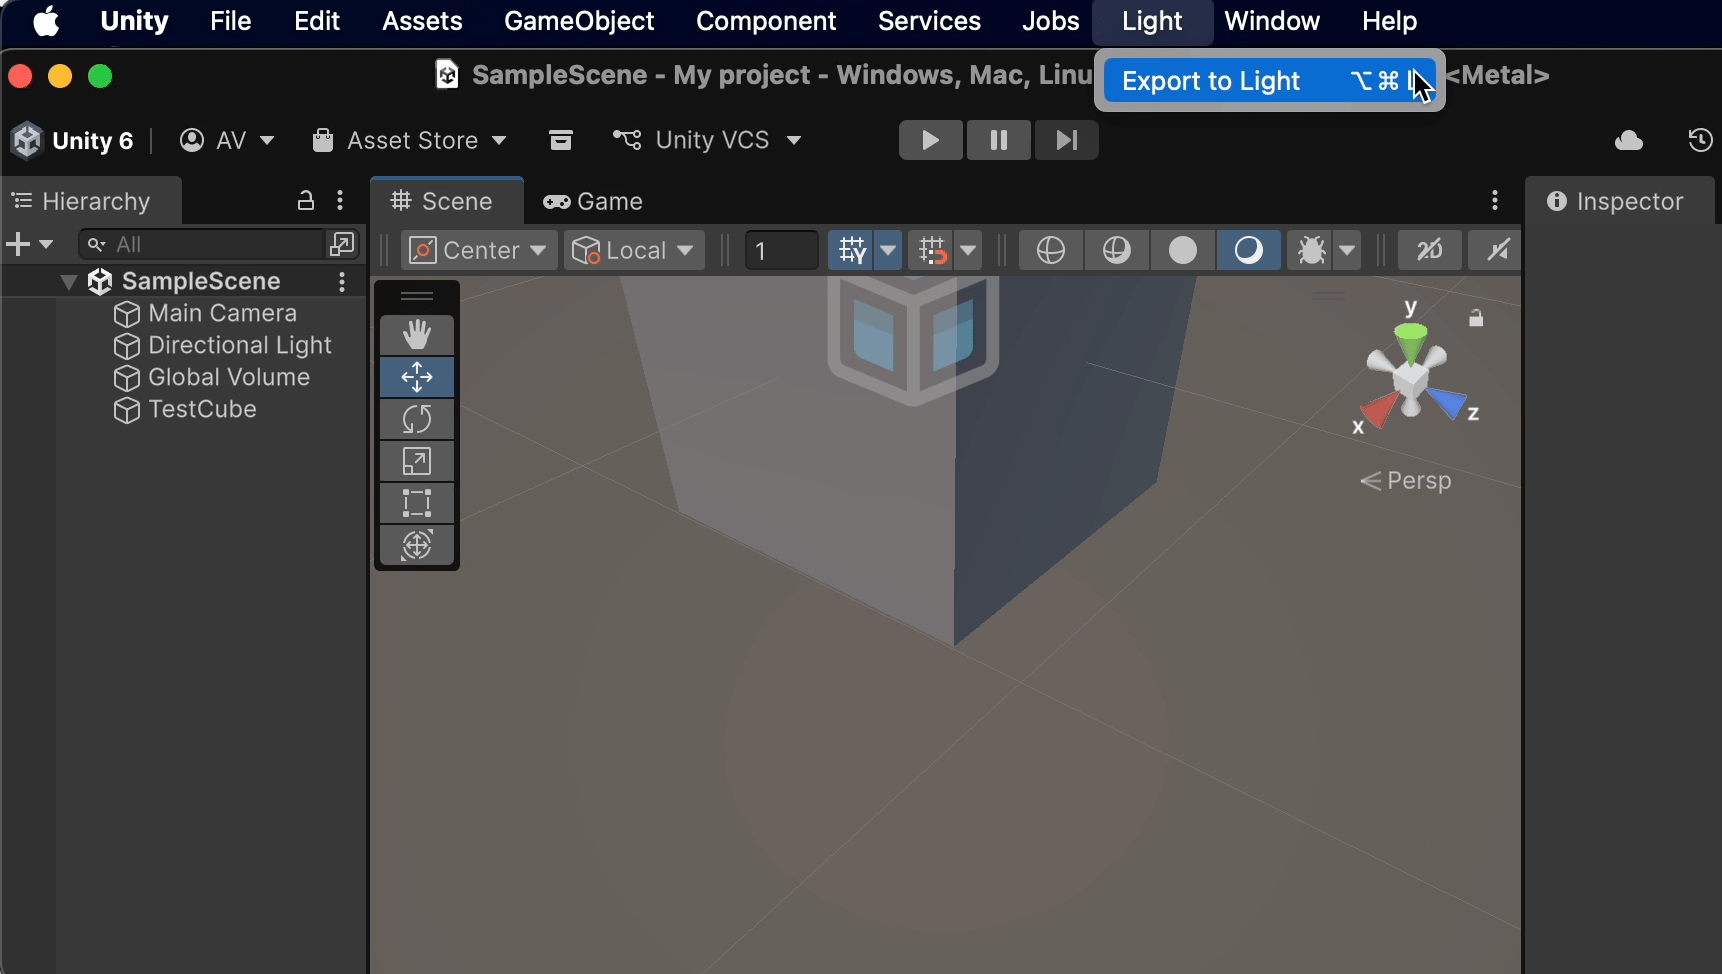Viewport: 1722px width, 974px height.
Task: Toggle shaded wireframe draw mode
Action: [x=1117, y=250]
